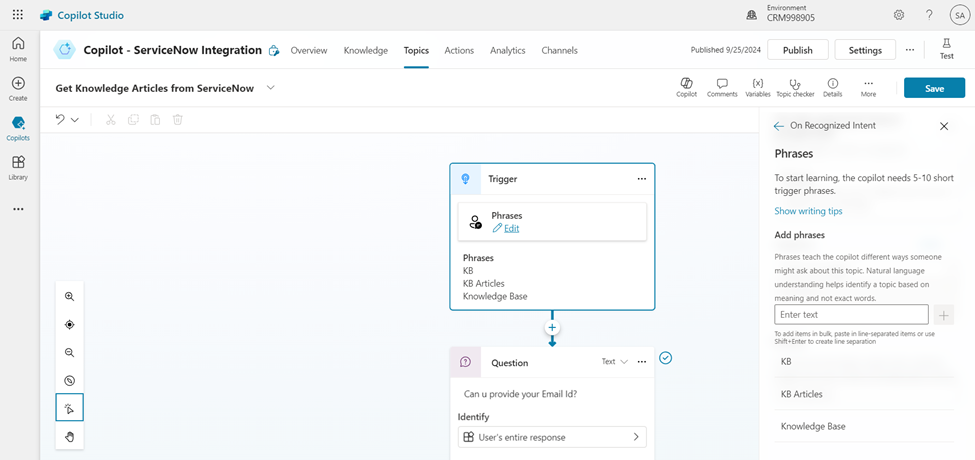Open the Copilot authoring assistant icon
Image resolution: width=975 pixels, height=460 pixels.
coord(686,87)
